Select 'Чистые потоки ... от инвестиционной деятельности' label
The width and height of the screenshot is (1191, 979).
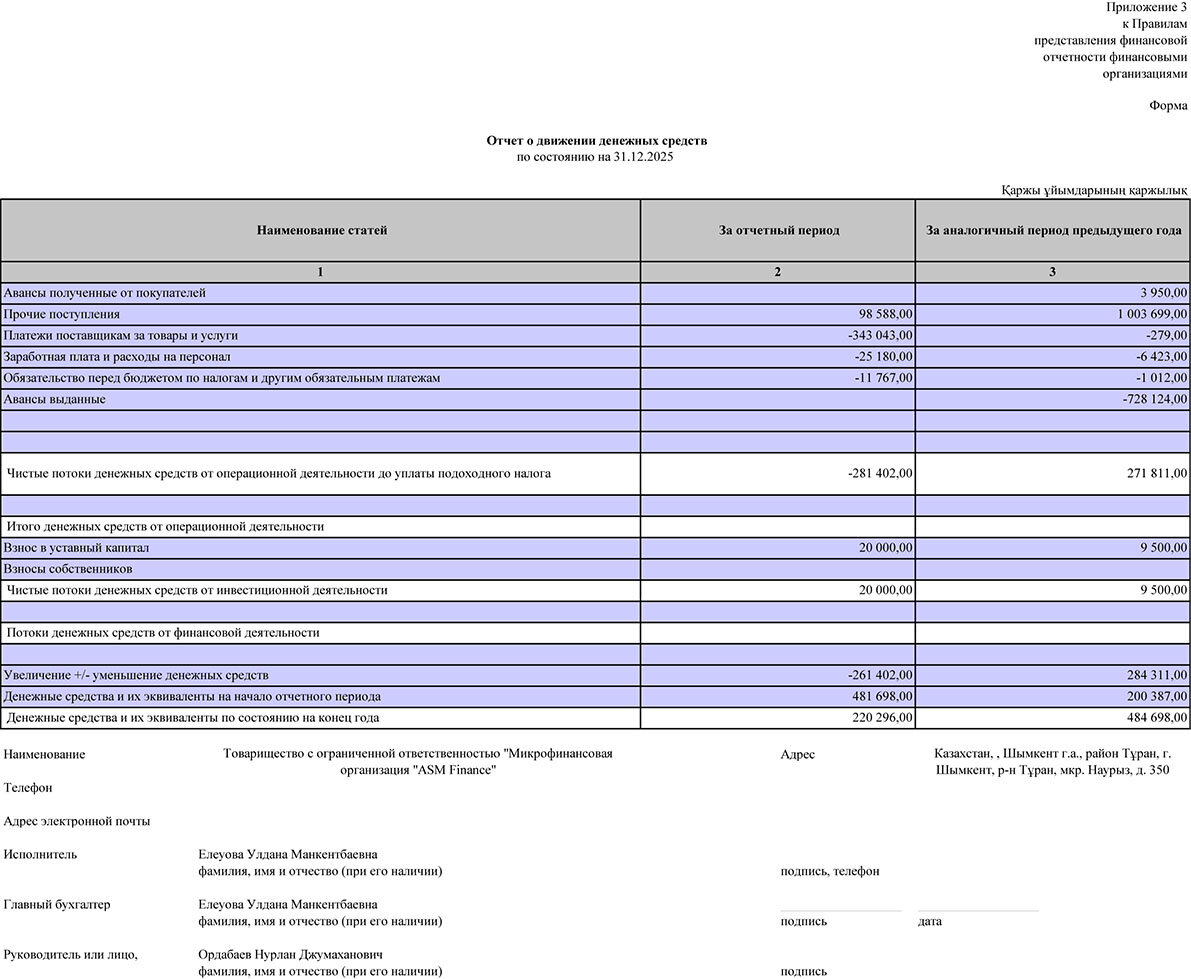197,590
